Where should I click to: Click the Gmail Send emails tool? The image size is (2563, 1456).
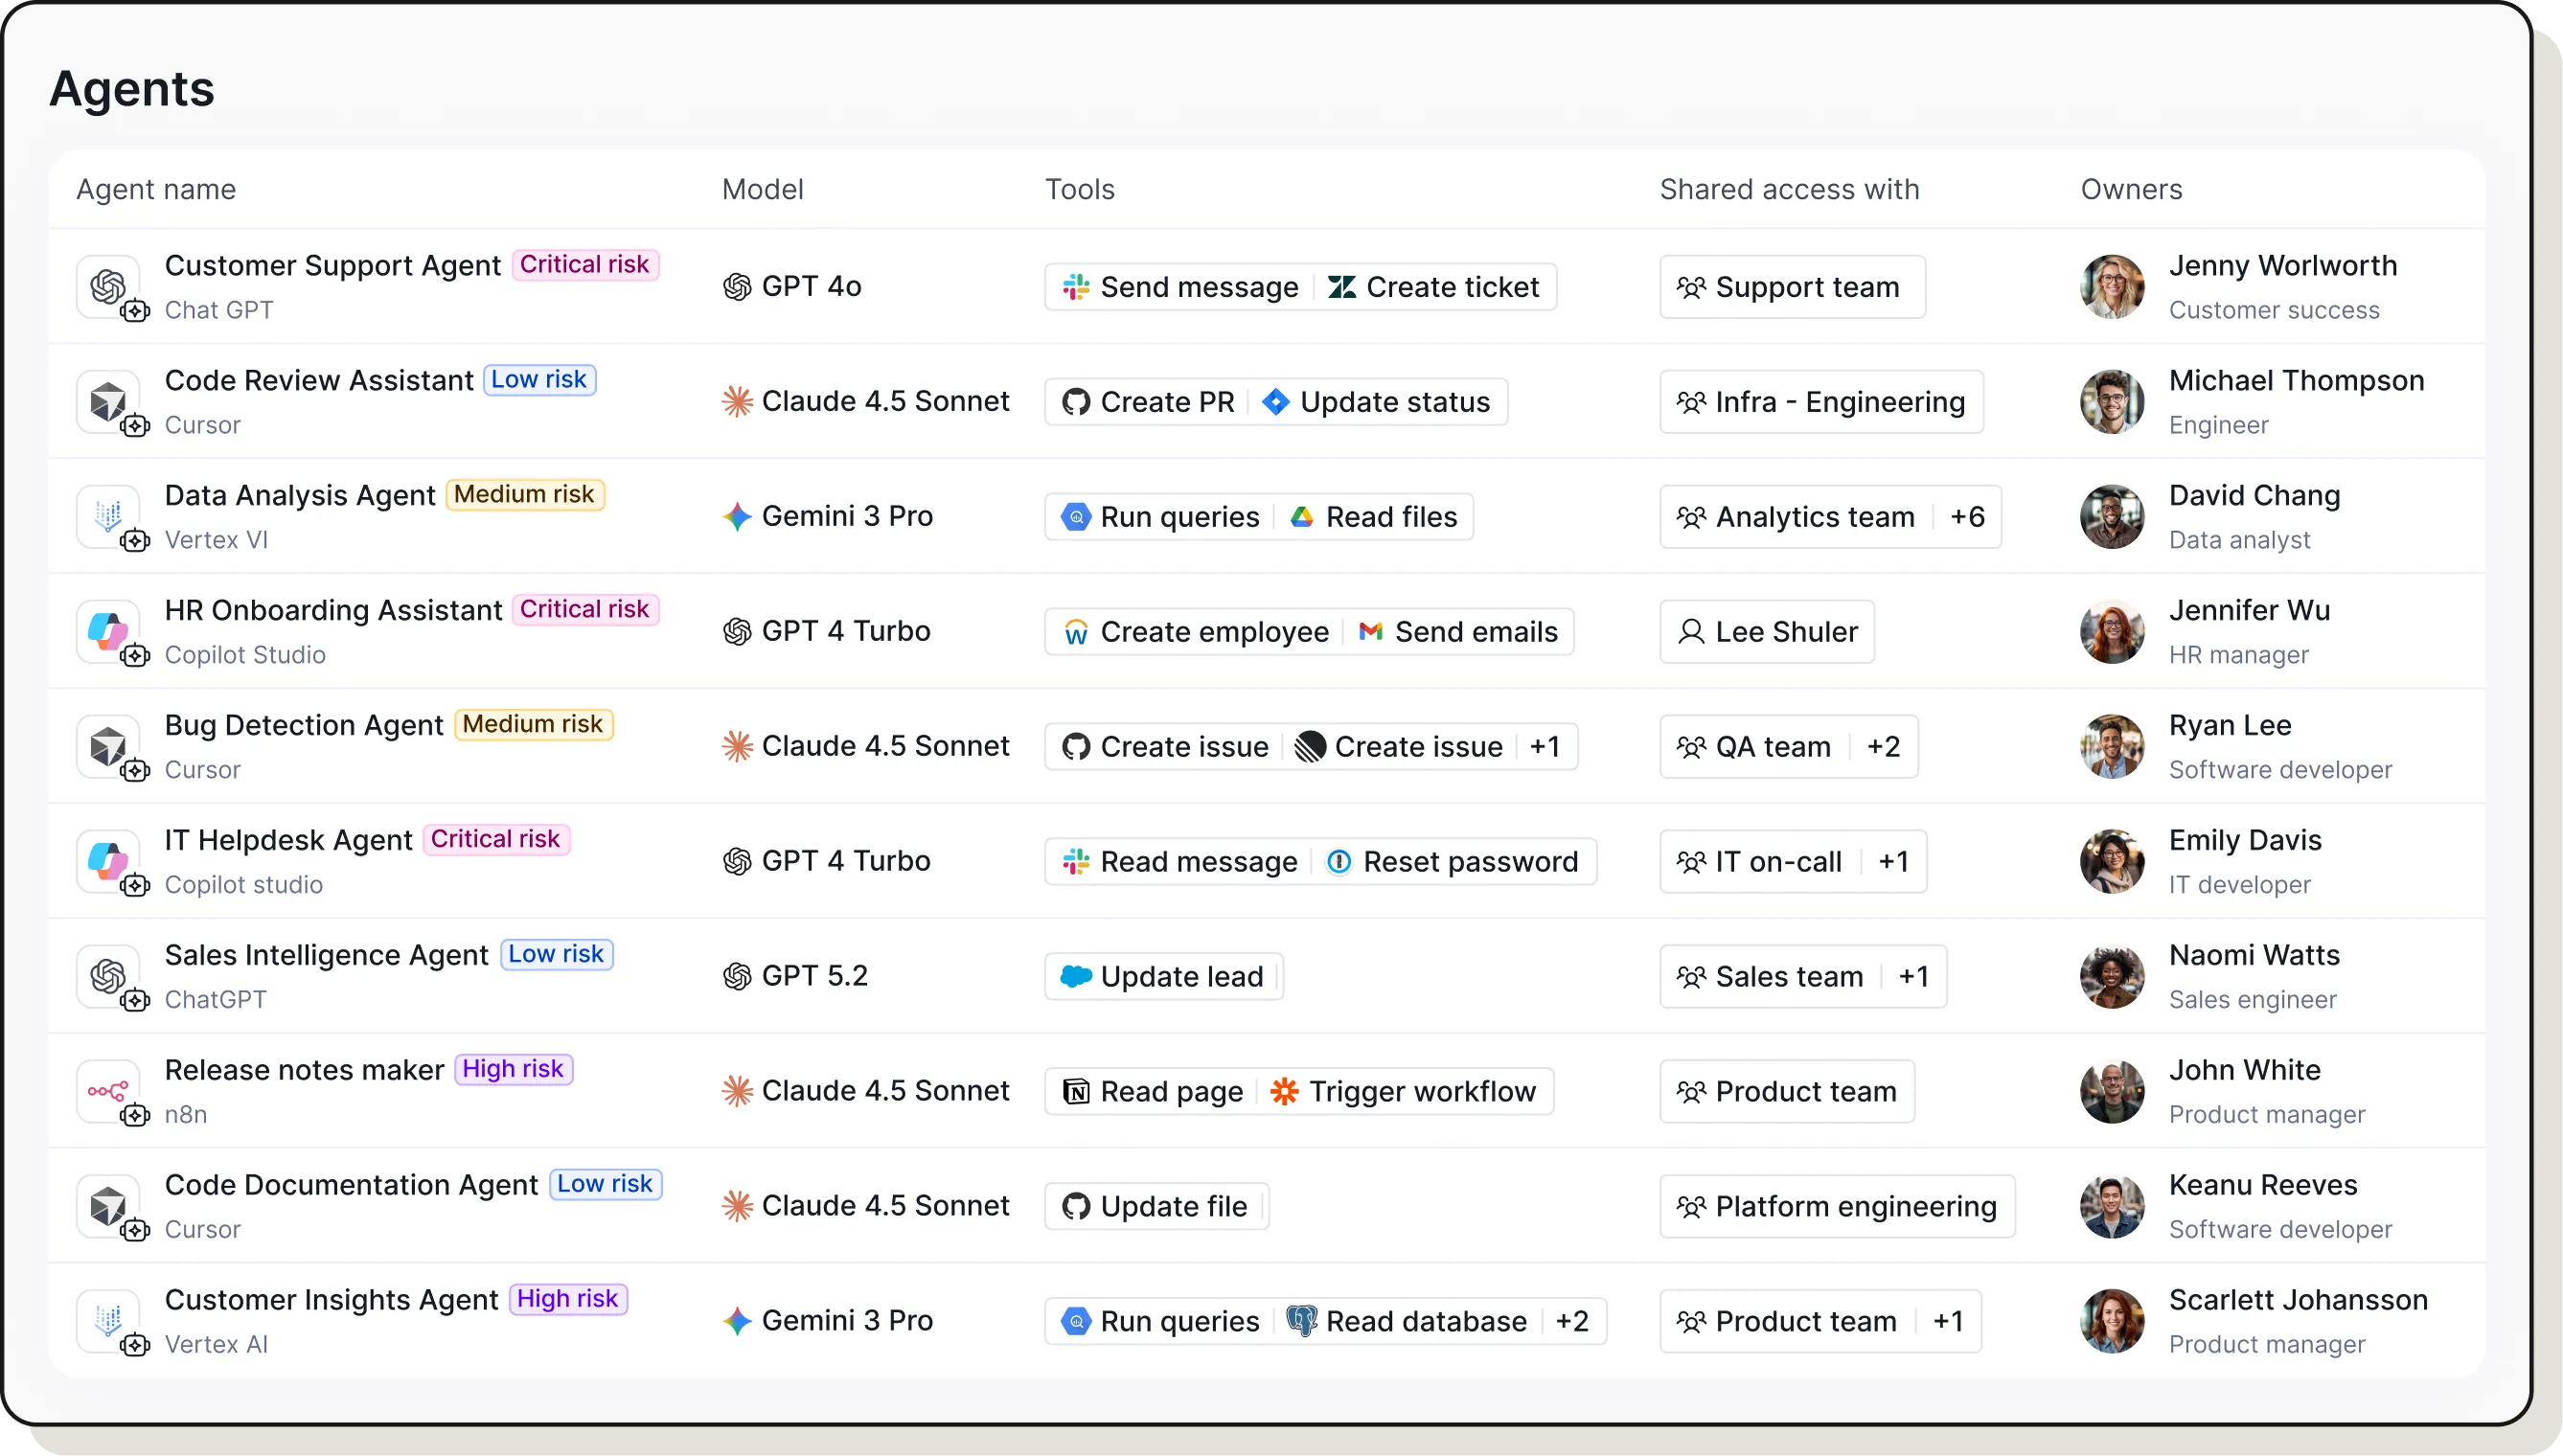click(1458, 632)
